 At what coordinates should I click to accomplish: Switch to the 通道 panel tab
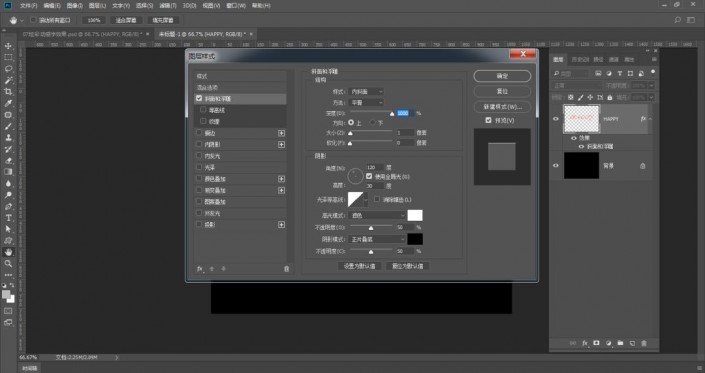pyautogui.click(x=614, y=59)
